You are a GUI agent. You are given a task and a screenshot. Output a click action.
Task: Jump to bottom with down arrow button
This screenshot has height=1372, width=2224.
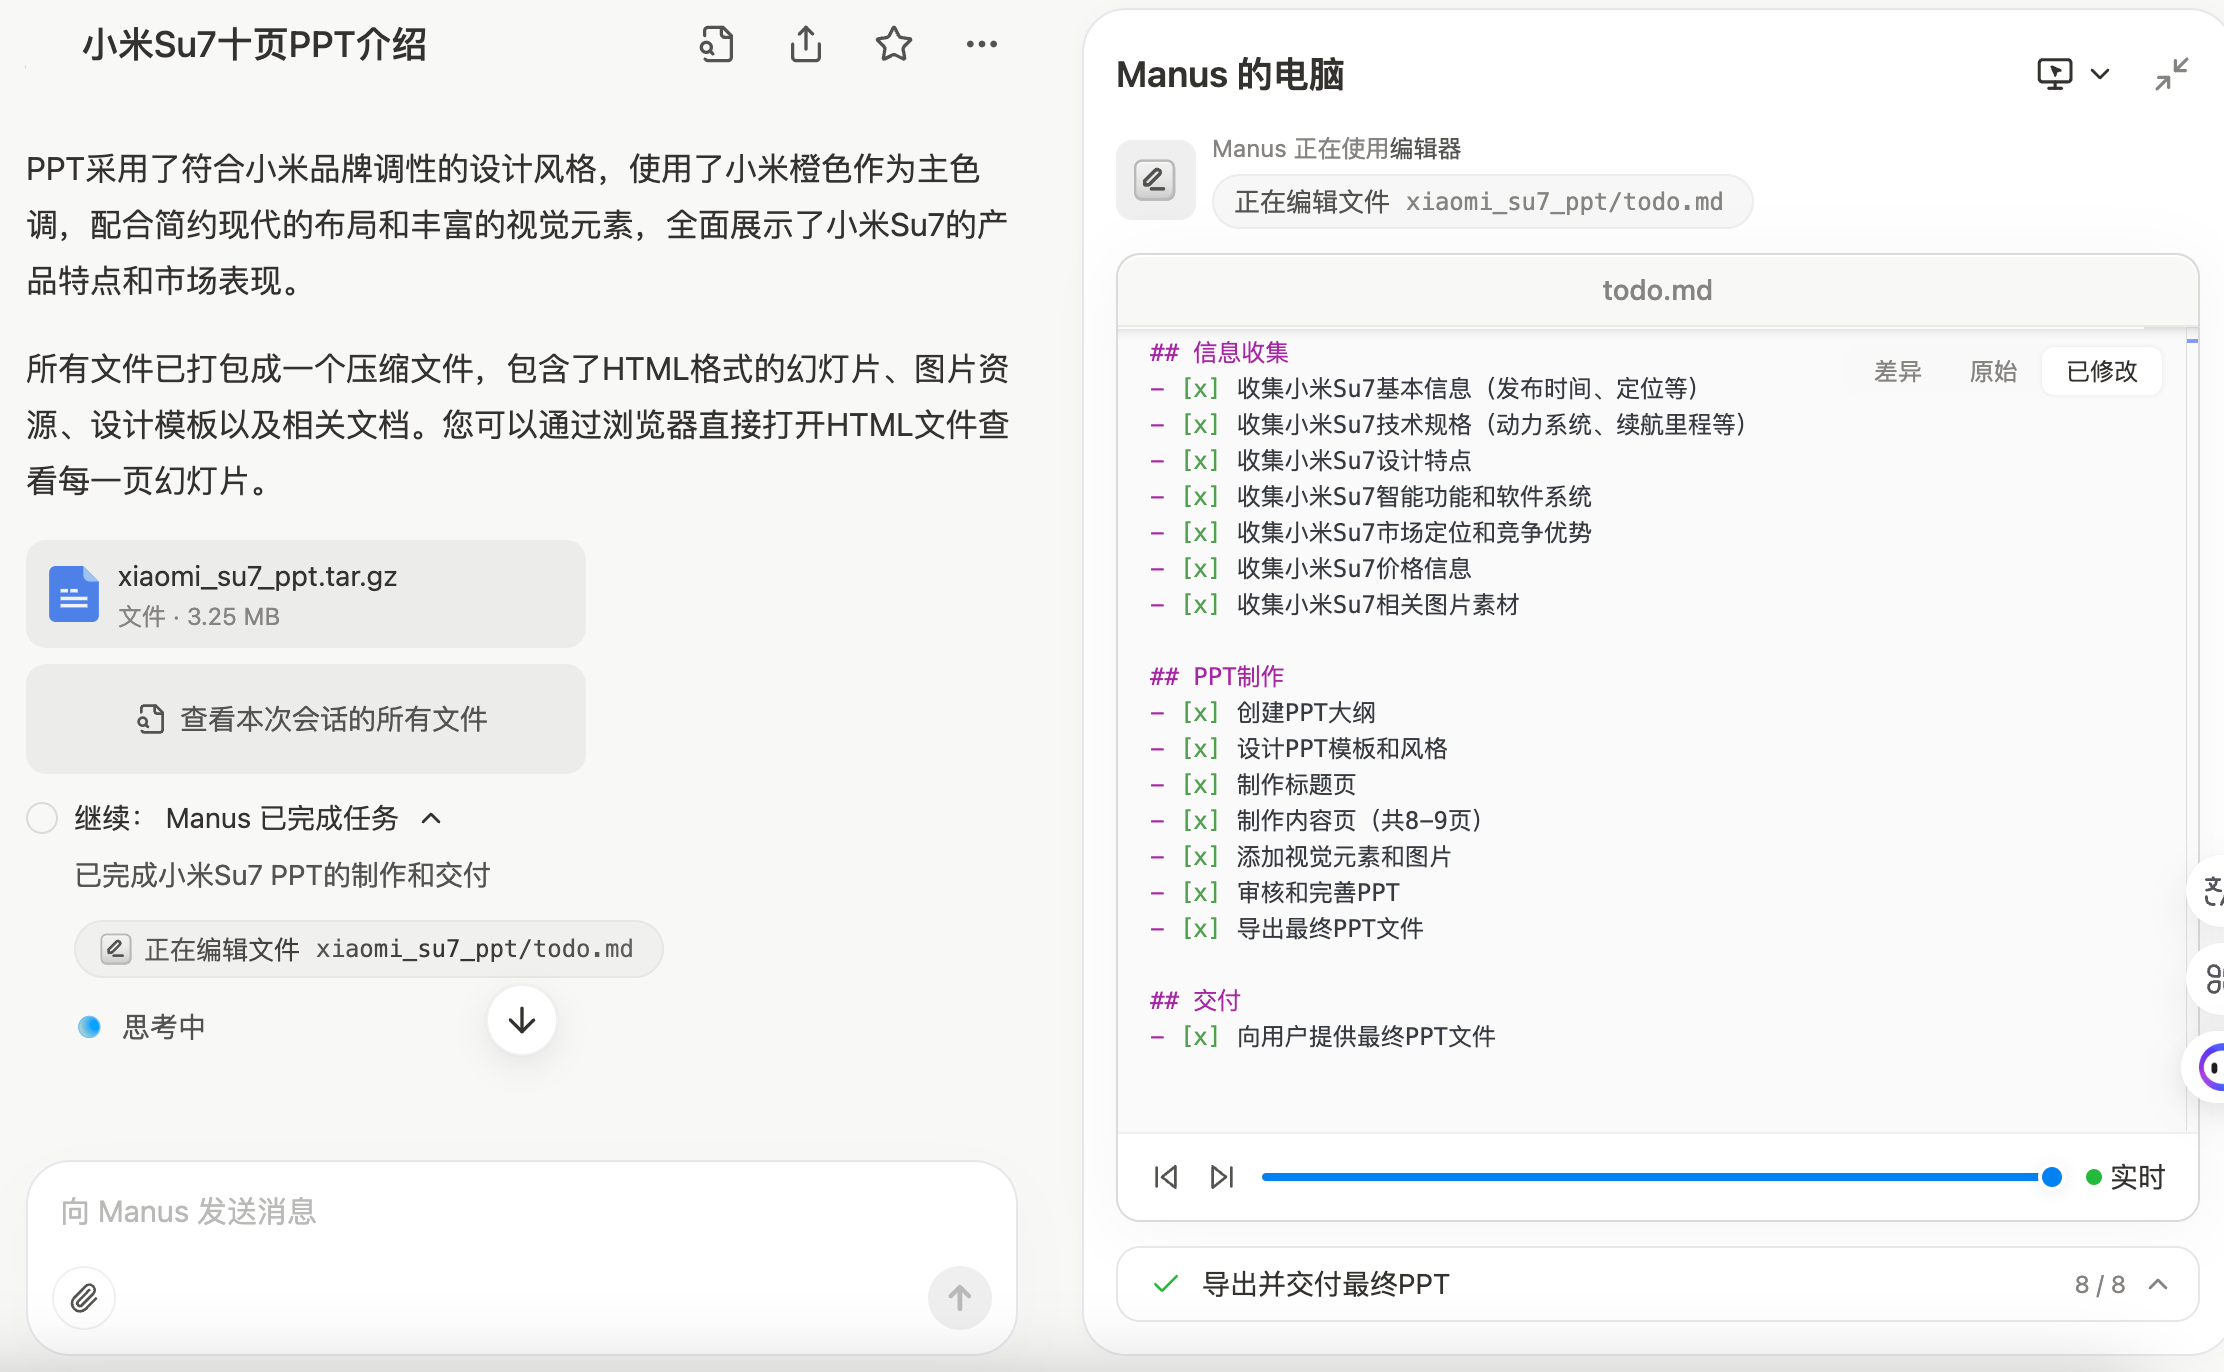[522, 1020]
